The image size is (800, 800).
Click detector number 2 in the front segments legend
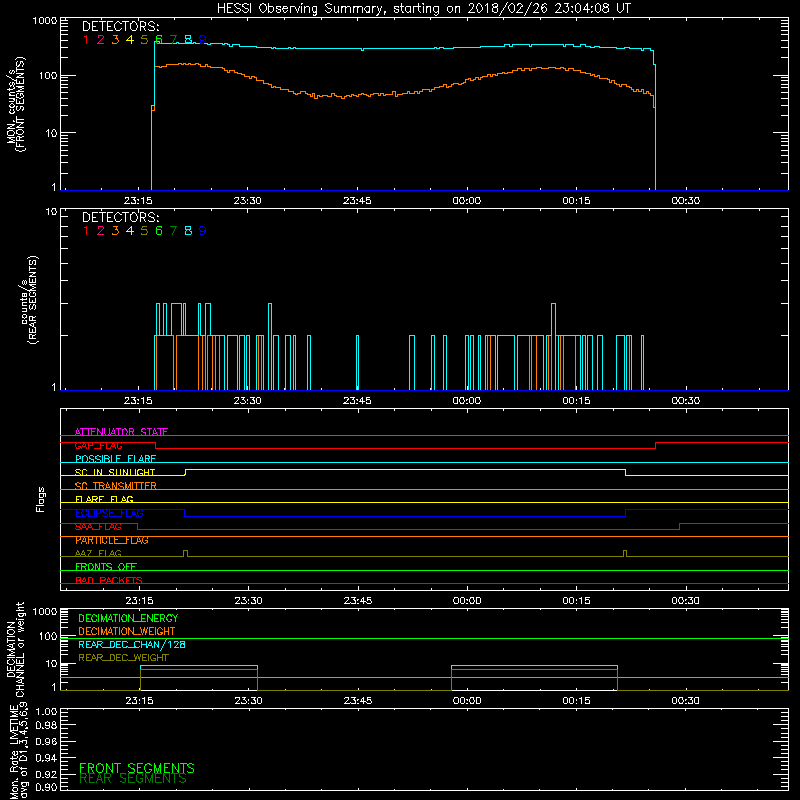coord(101,40)
